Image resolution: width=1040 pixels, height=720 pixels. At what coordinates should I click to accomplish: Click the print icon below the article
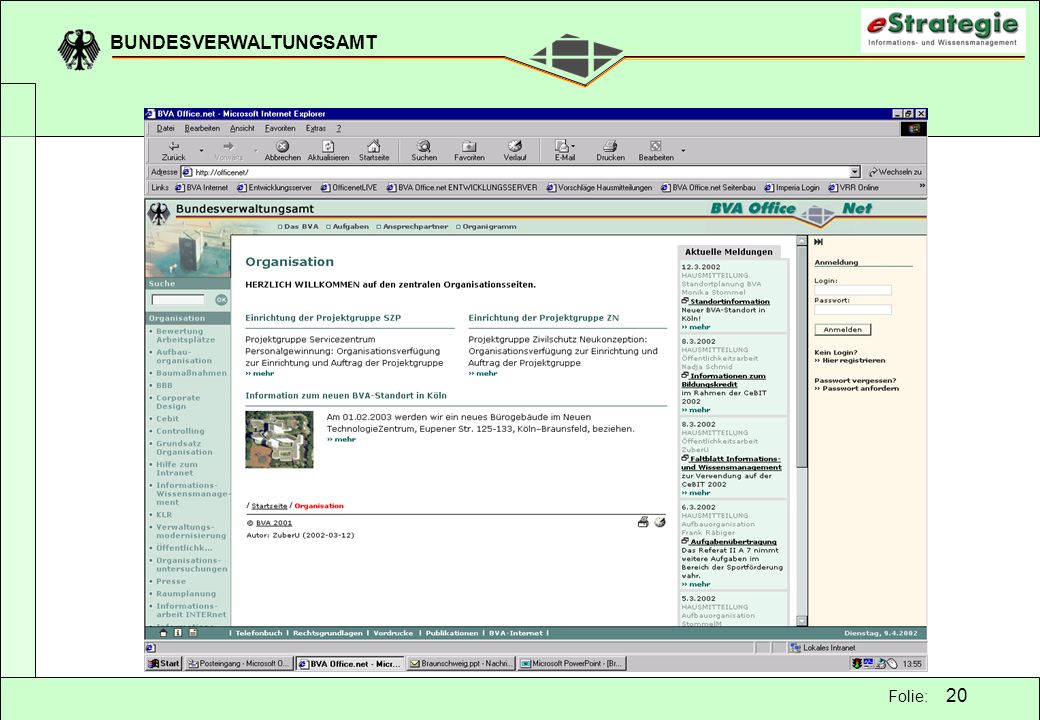(643, 522)
